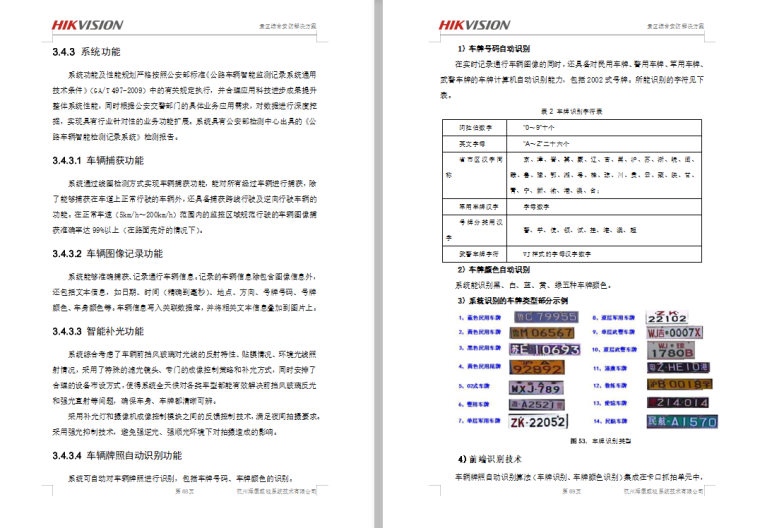Click the 214·014 embassy plate image
The width and height of the screenshot is (760, 528).
[x=676, y=403]
